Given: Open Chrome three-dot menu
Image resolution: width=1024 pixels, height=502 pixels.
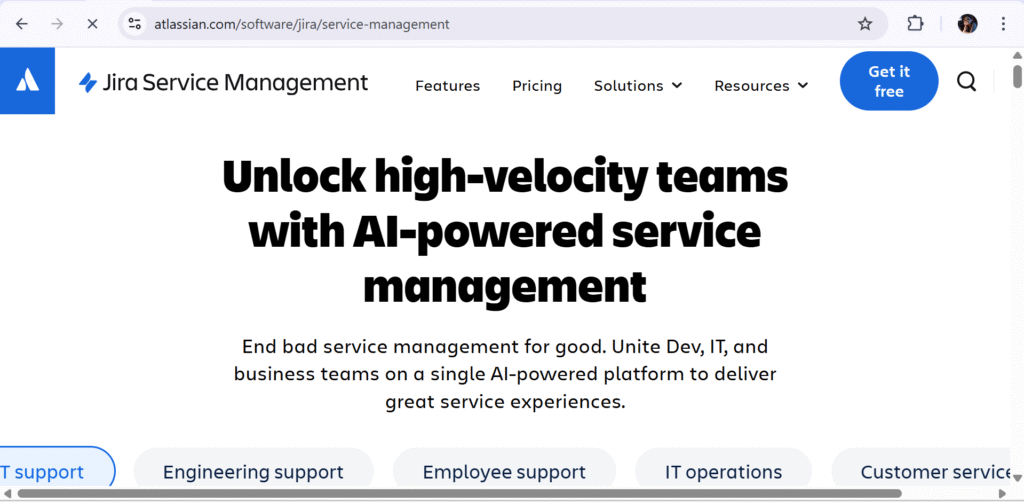Looking at the screenshot, I should [1003, 24].
